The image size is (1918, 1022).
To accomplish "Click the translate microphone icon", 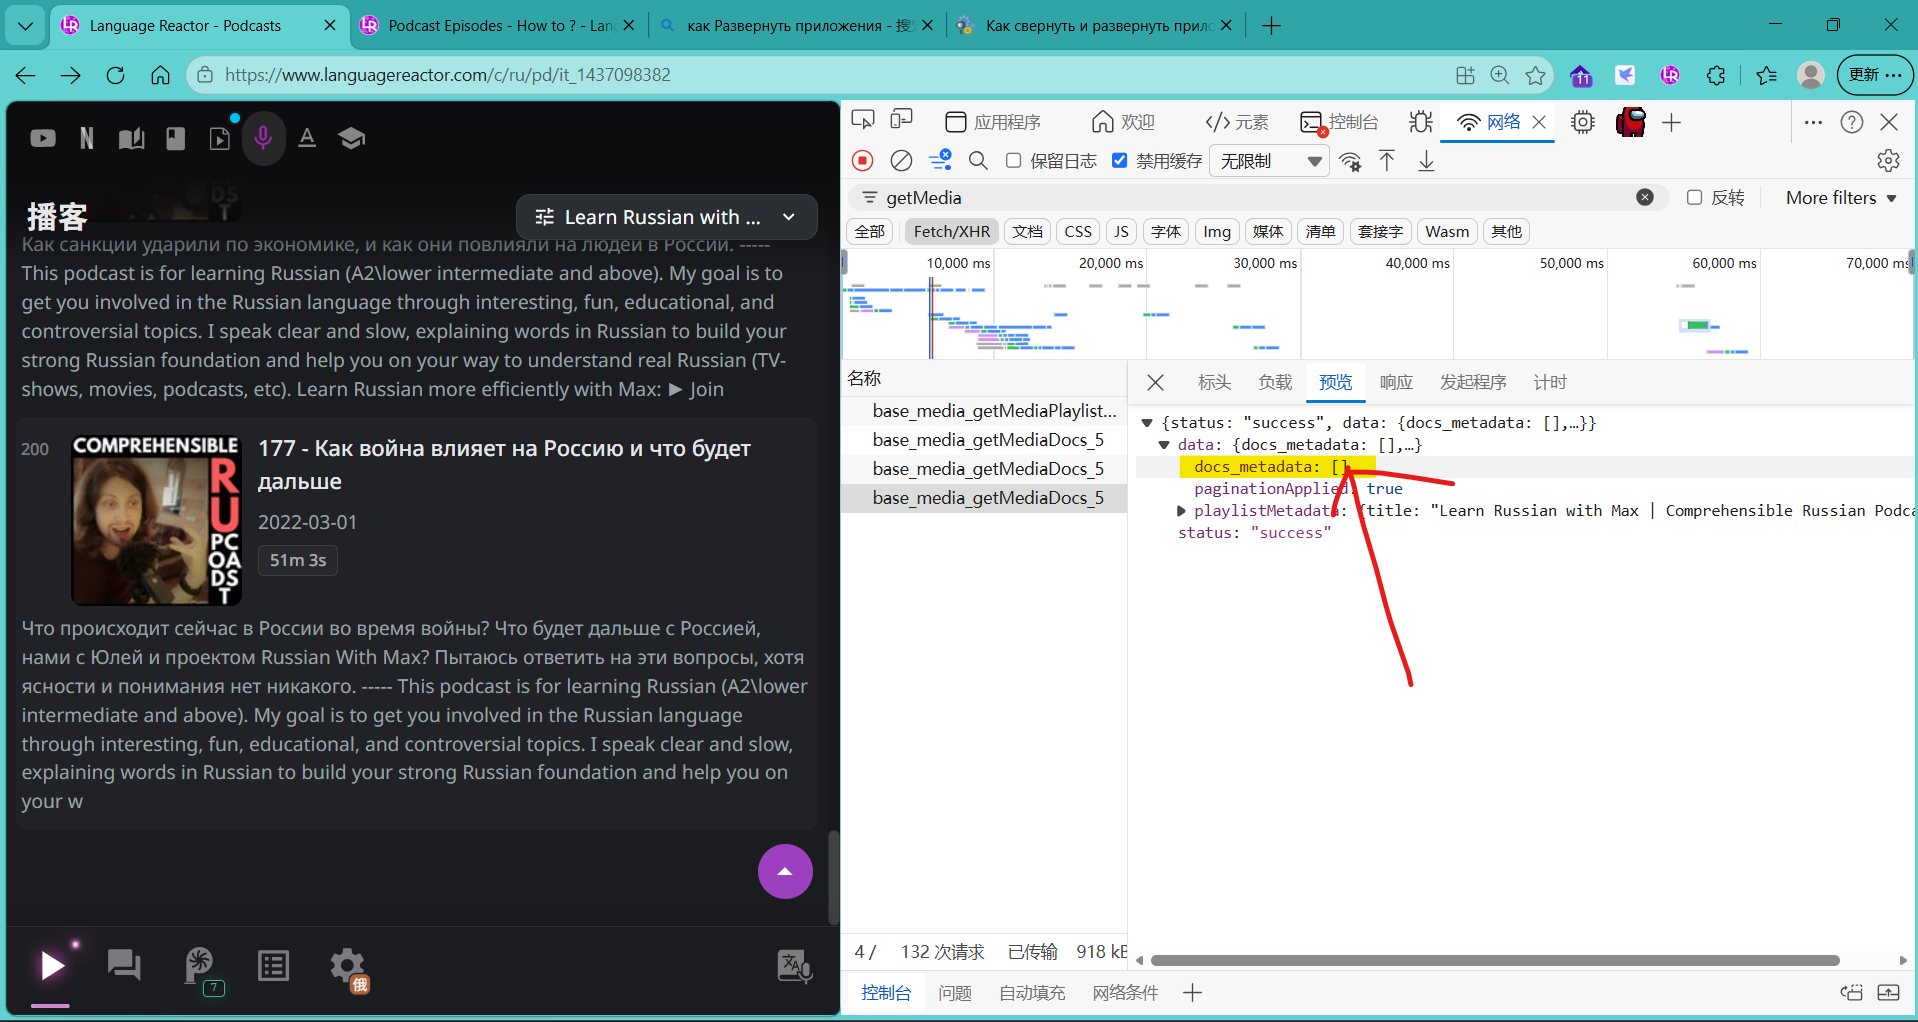I will (x=794, y=966).
